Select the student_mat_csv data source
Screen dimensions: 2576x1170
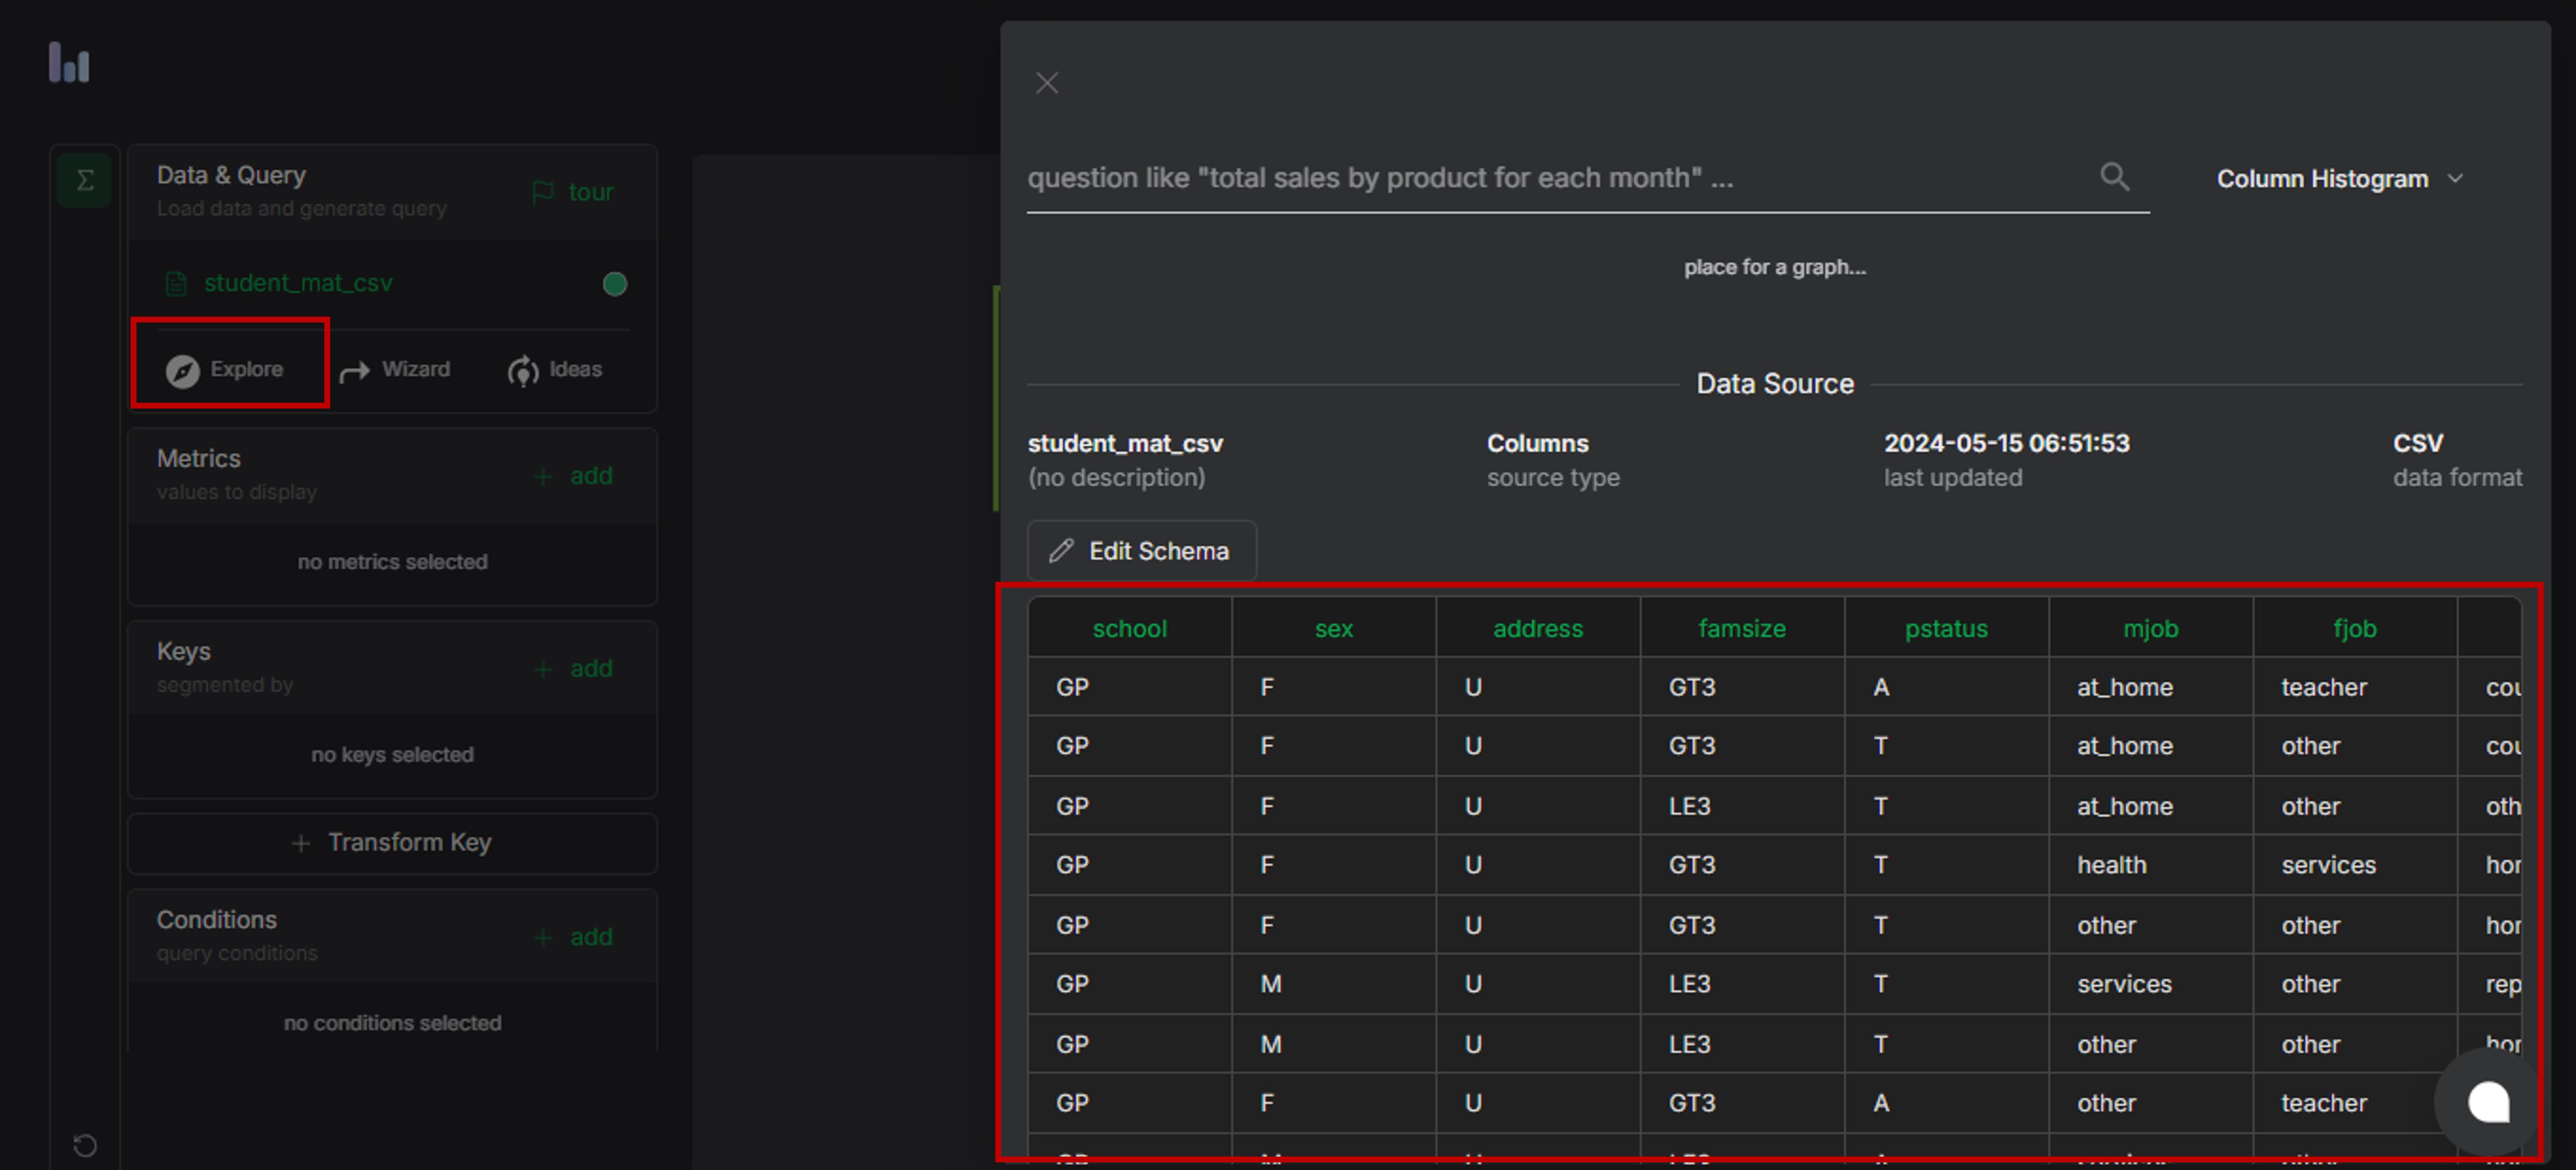297,283
